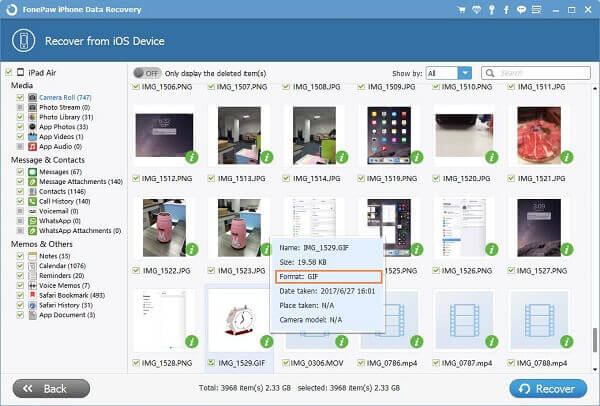Click the IMG_1526.PNG file name
The width and height of the screenshot is (600, 406).
pyautogui.click(x=467, y=271)
